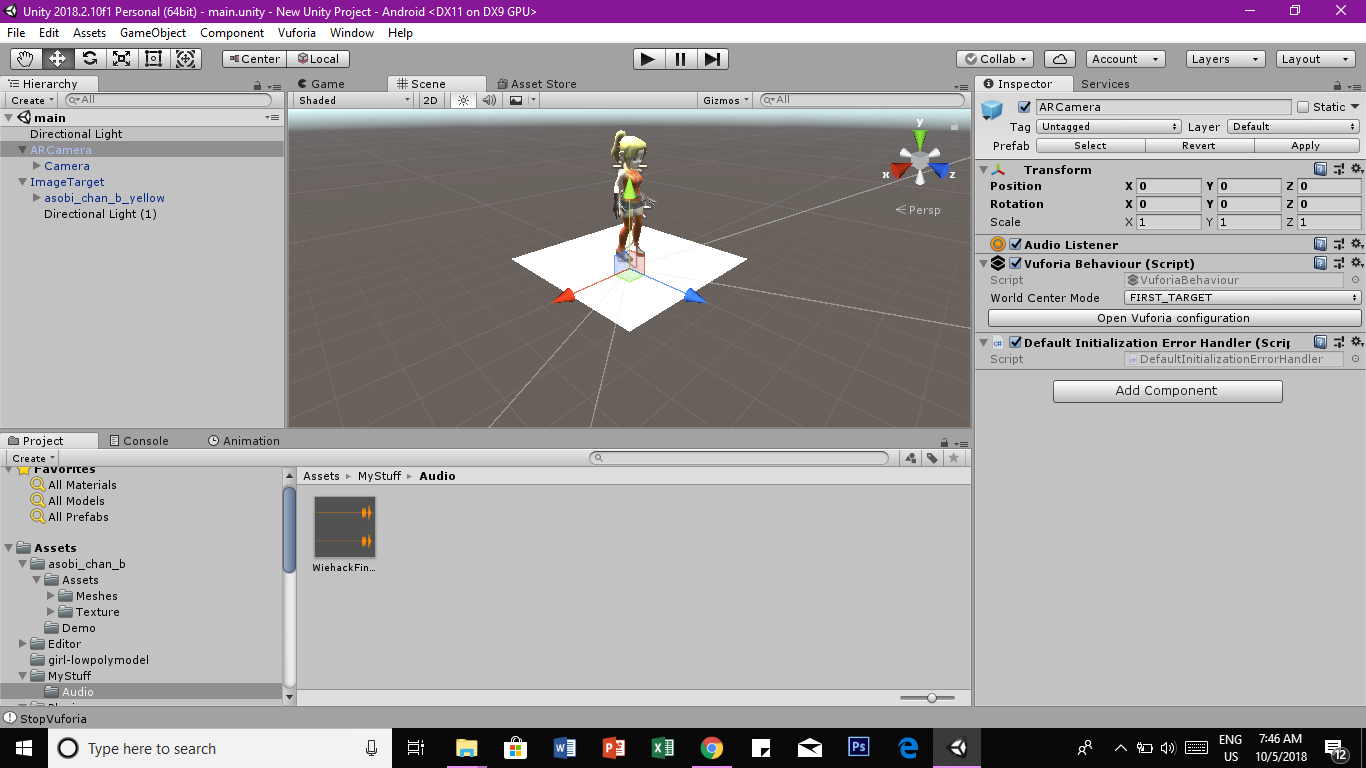Switch to the Asset Store tab
Viewport: 1366px width, 768px height.
(x=536, y=84)
